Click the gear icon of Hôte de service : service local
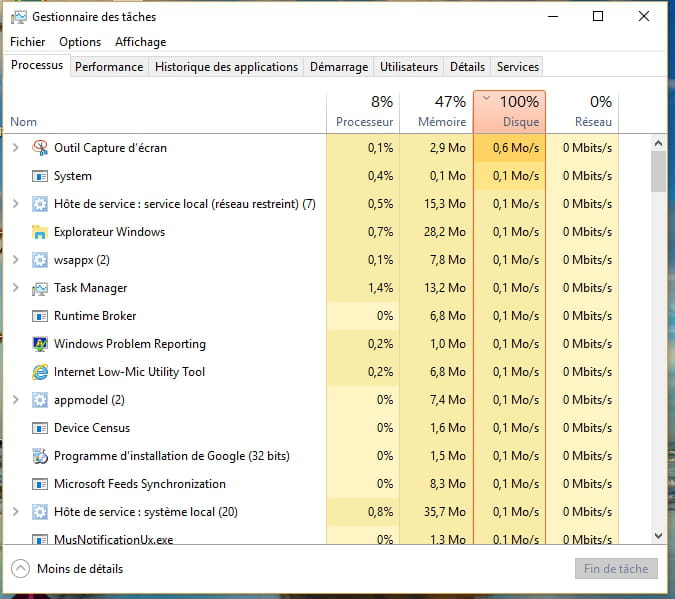This screenshot has width=675, height=599. (x=40, y=204)
